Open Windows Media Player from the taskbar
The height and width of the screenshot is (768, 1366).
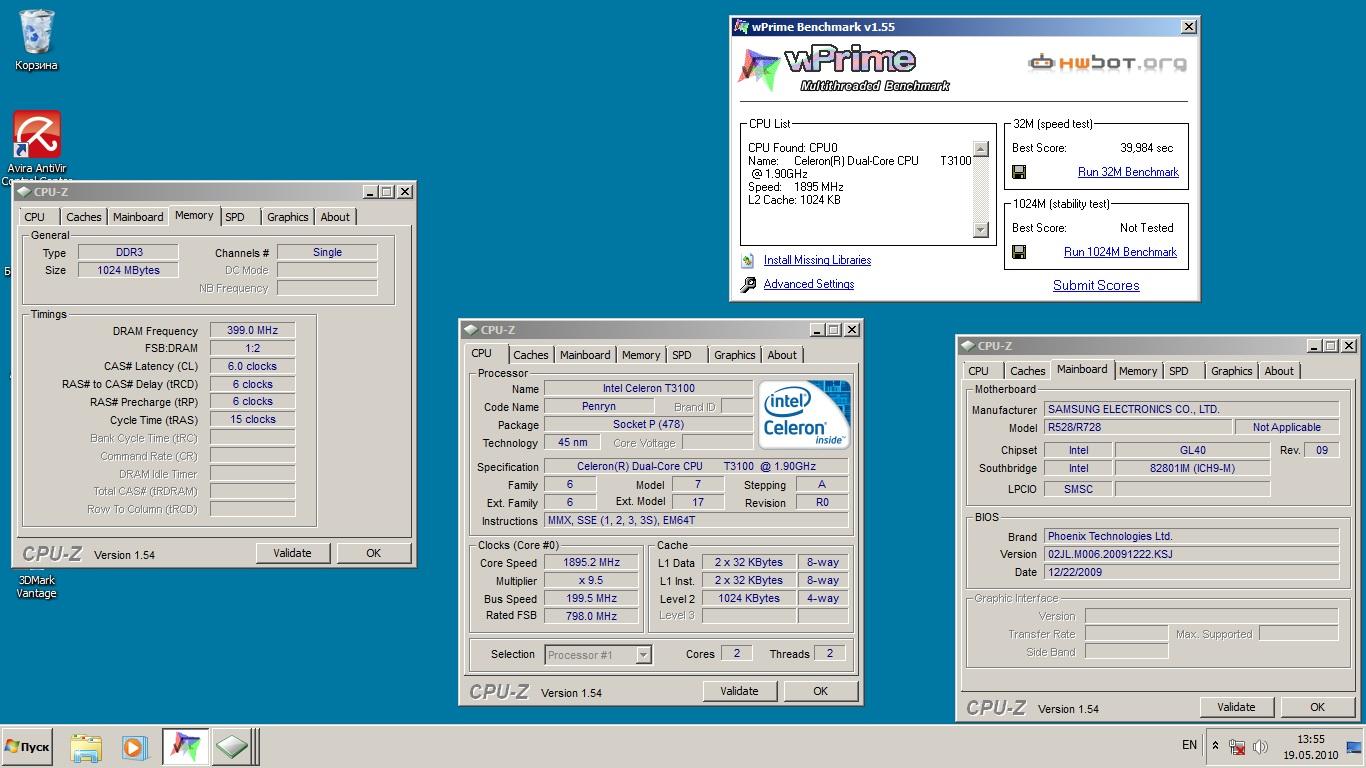pos(133,746)
